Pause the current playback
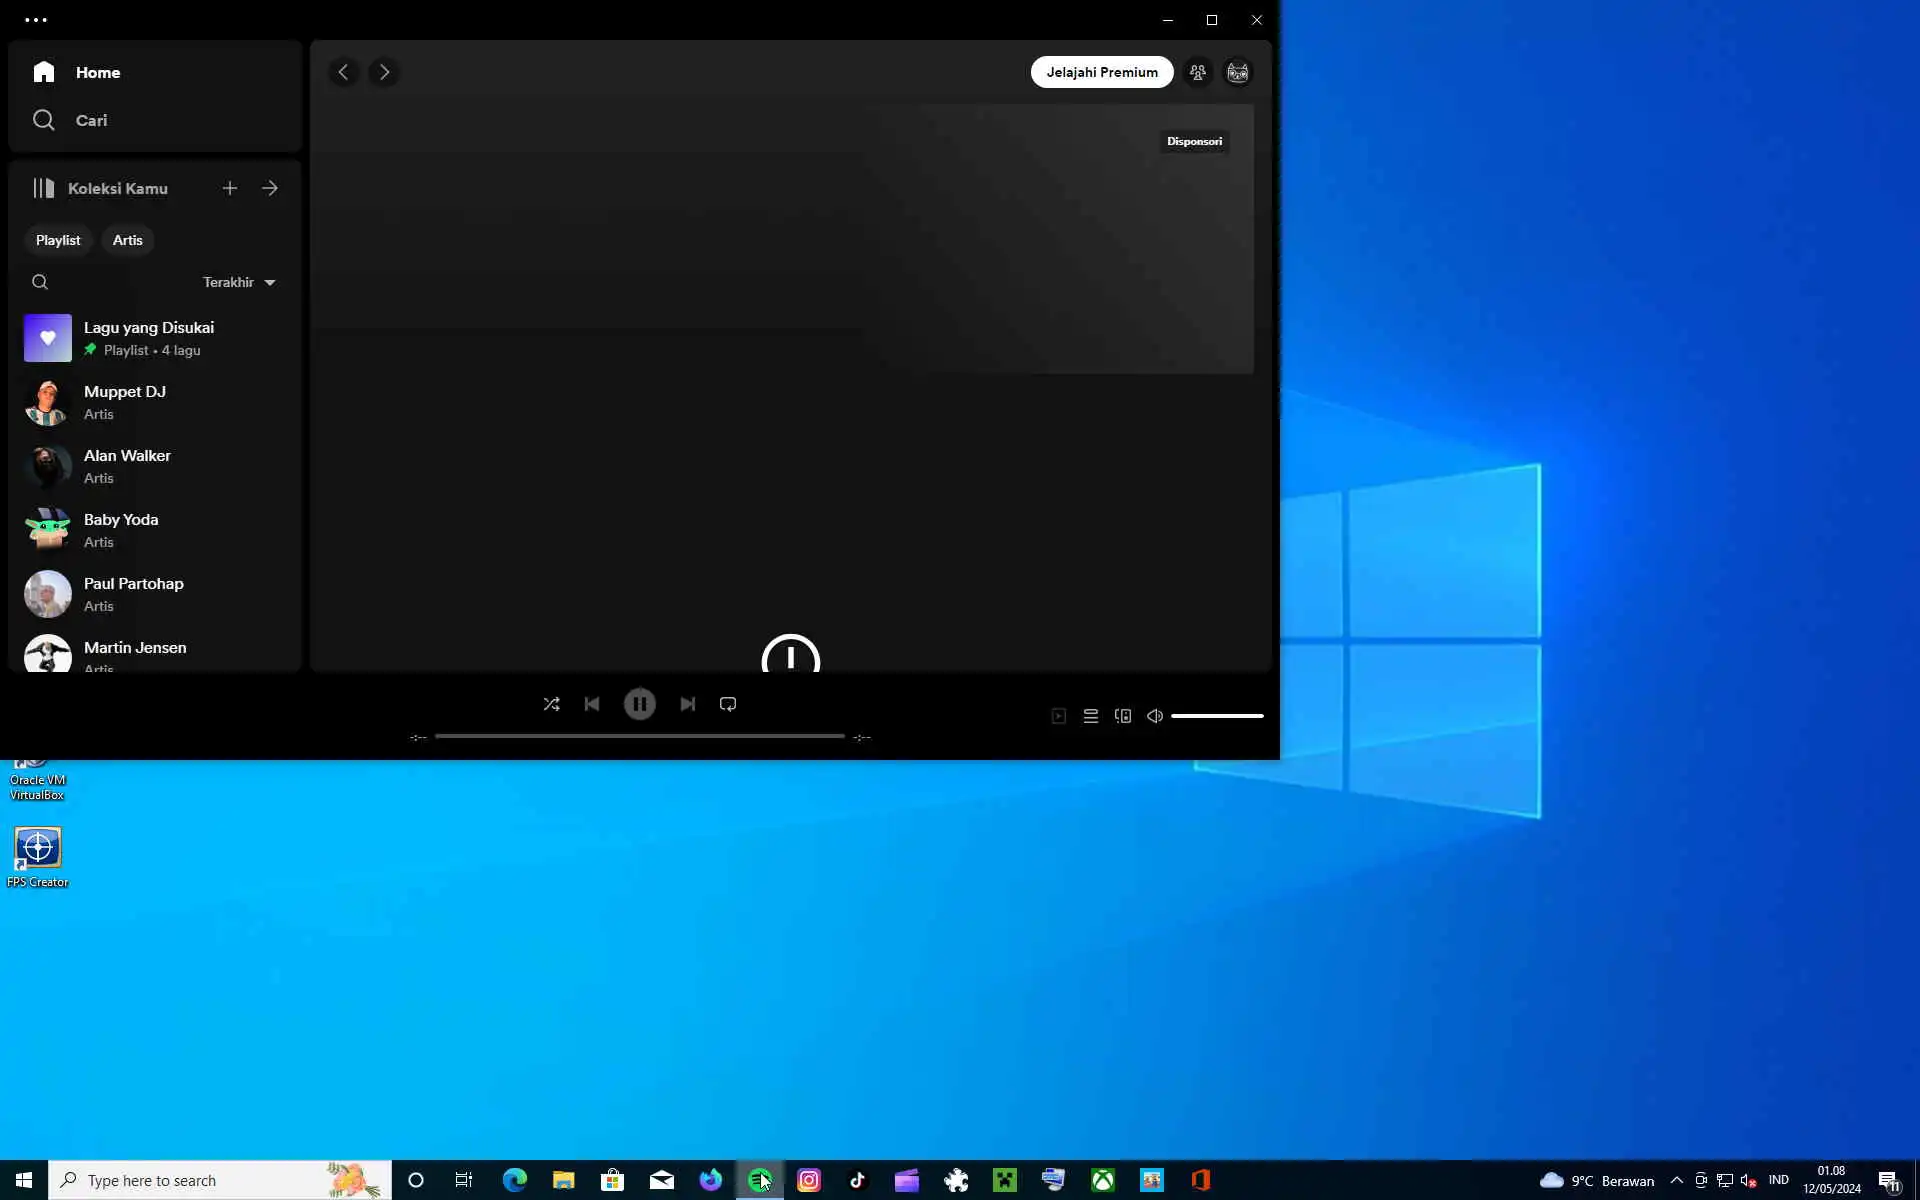The height and width of the screenshot is (1200, 1920). [x=640, y=704]
